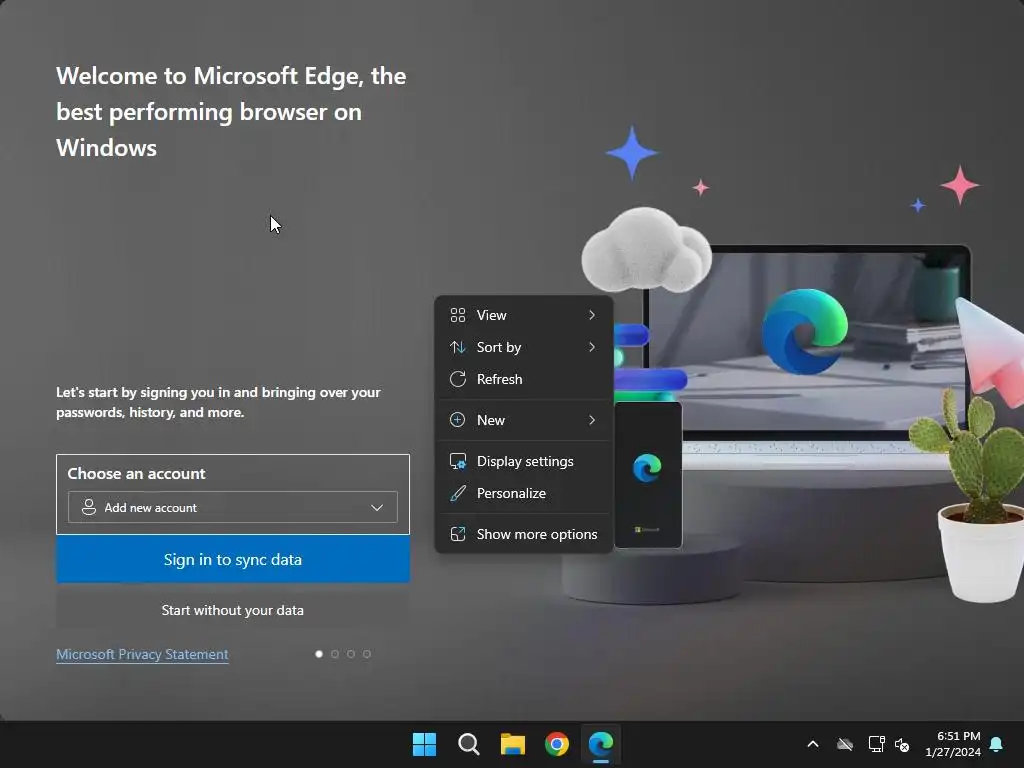Open the notifications bell icon
Viewport: 1024px width, 768px height.
pyautogui.click(x=997, y=744)
